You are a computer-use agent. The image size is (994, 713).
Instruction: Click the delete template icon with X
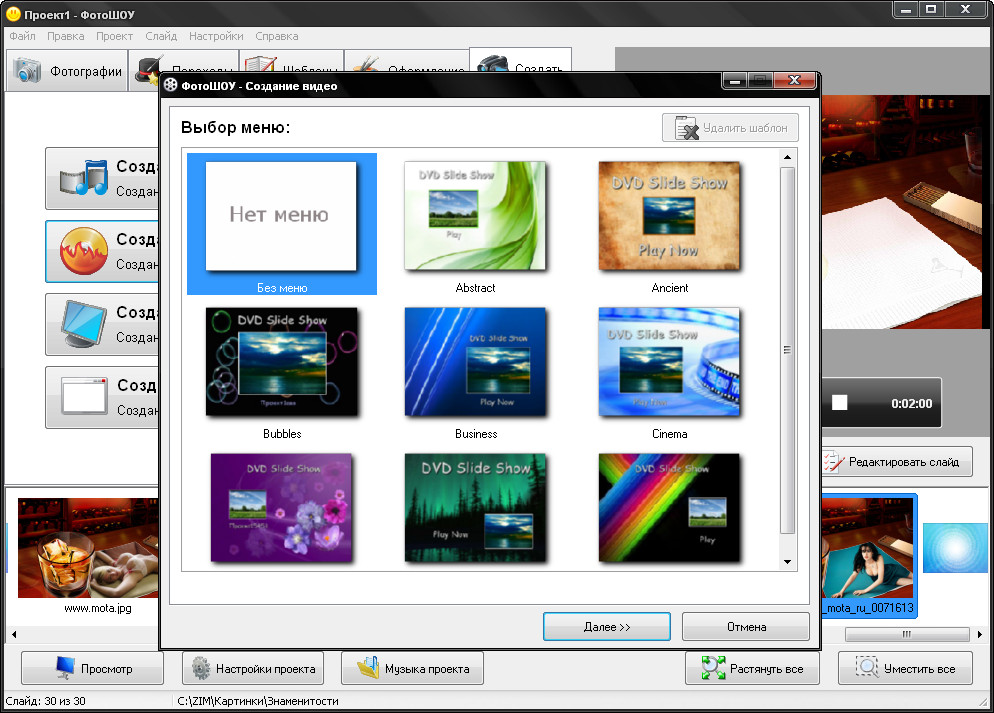(687, 128)
